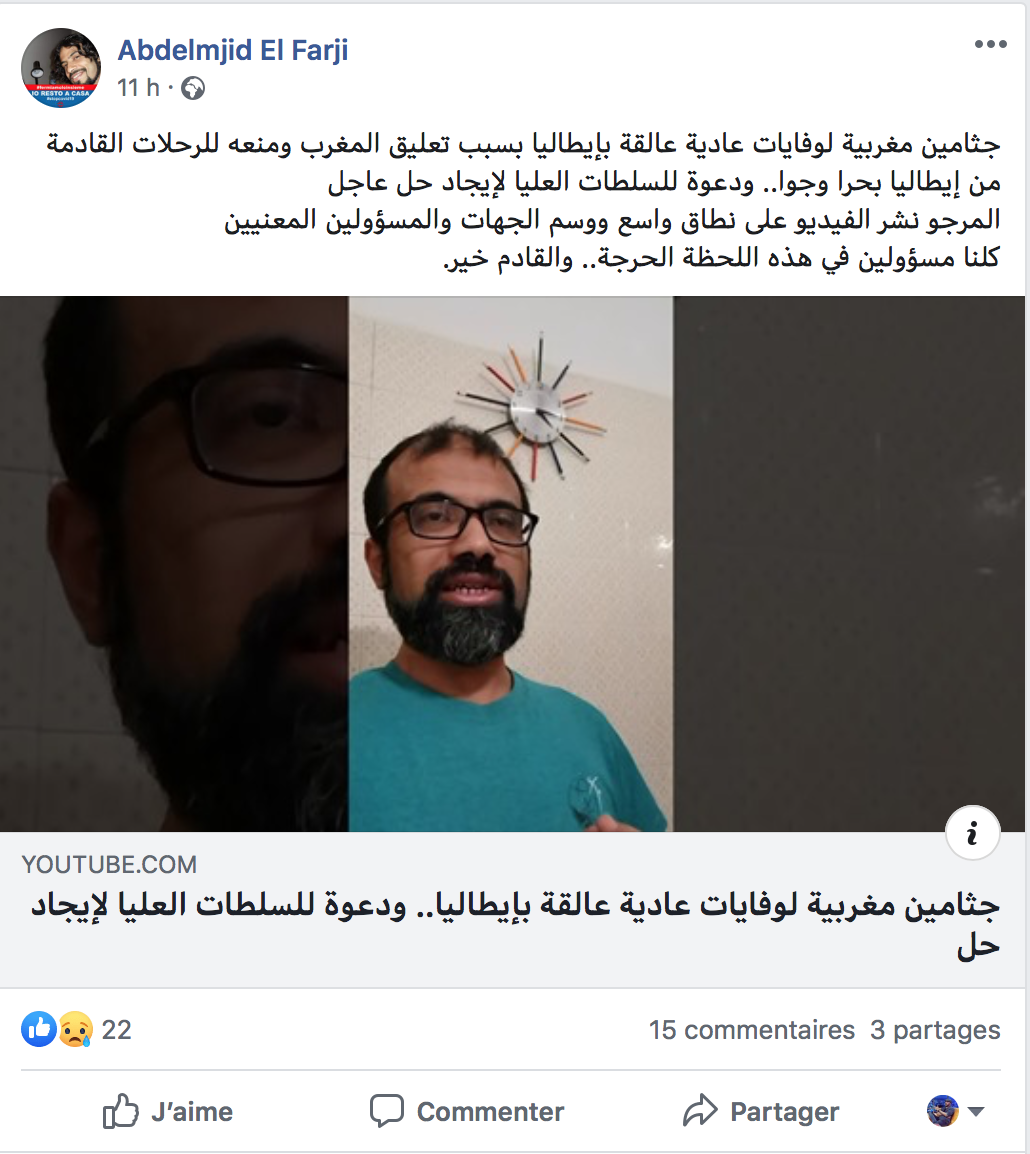The height and width of the screenshot is (1154, 1030).
Task: Click the blue like reaction icon
Action: click(x=39, y=1029)
